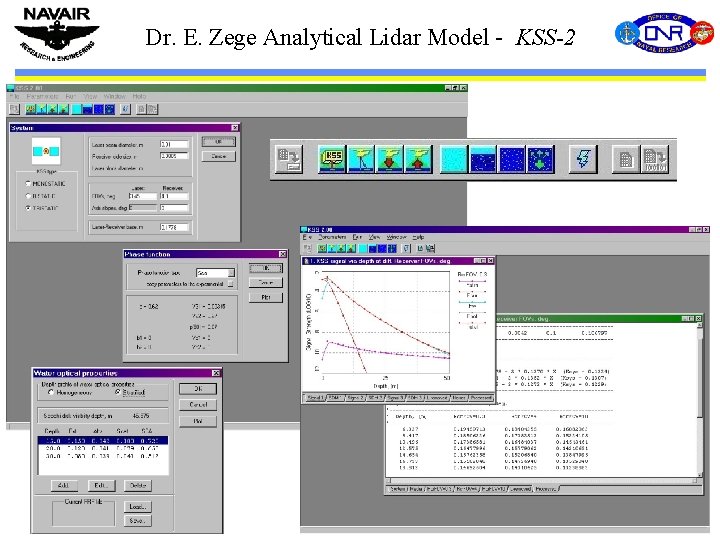
Task: Click the Laser-Receiver base input field
Action: click(x=174, y=227)
